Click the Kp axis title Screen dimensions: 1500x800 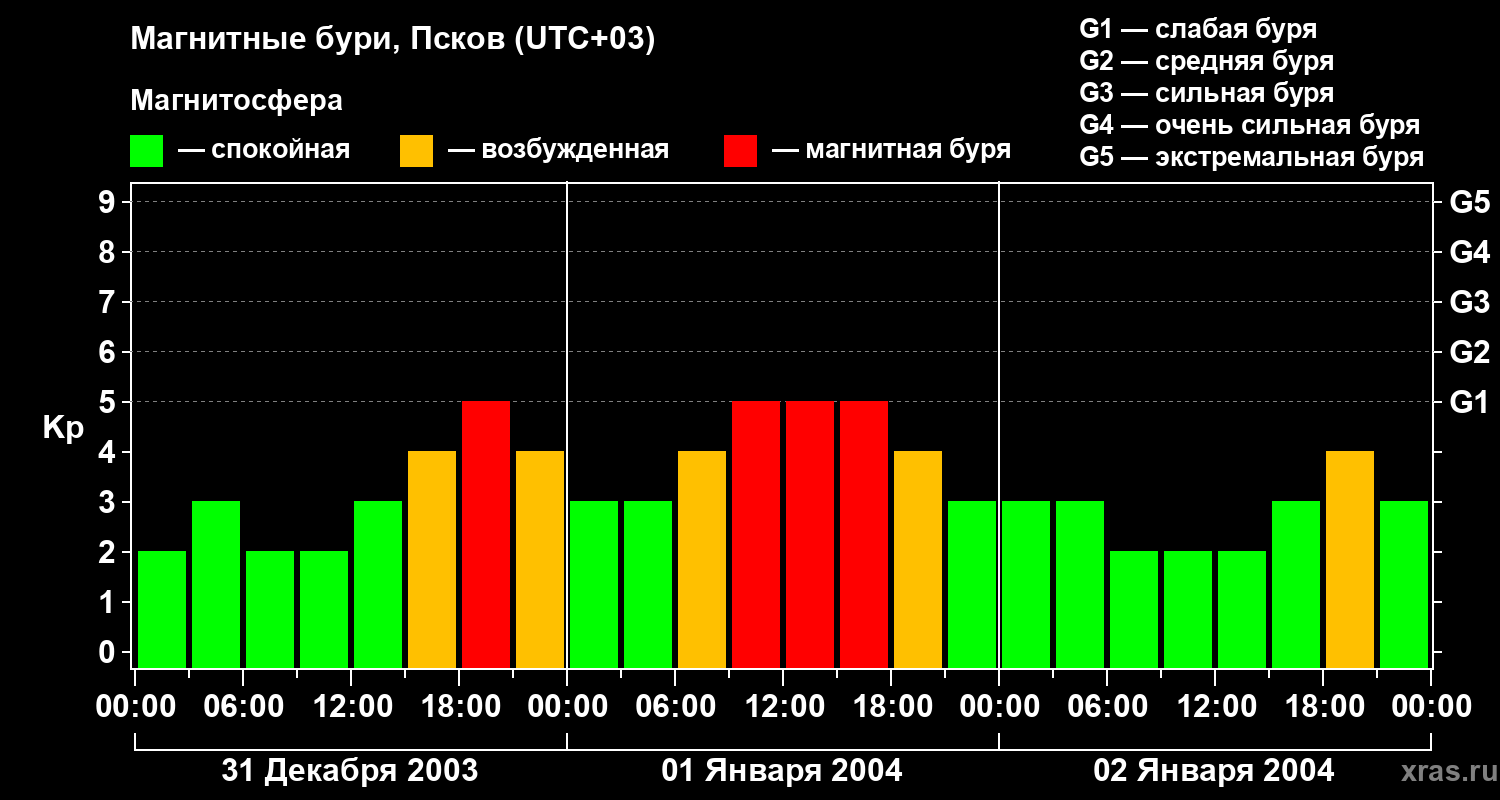[x=63, y=428]
